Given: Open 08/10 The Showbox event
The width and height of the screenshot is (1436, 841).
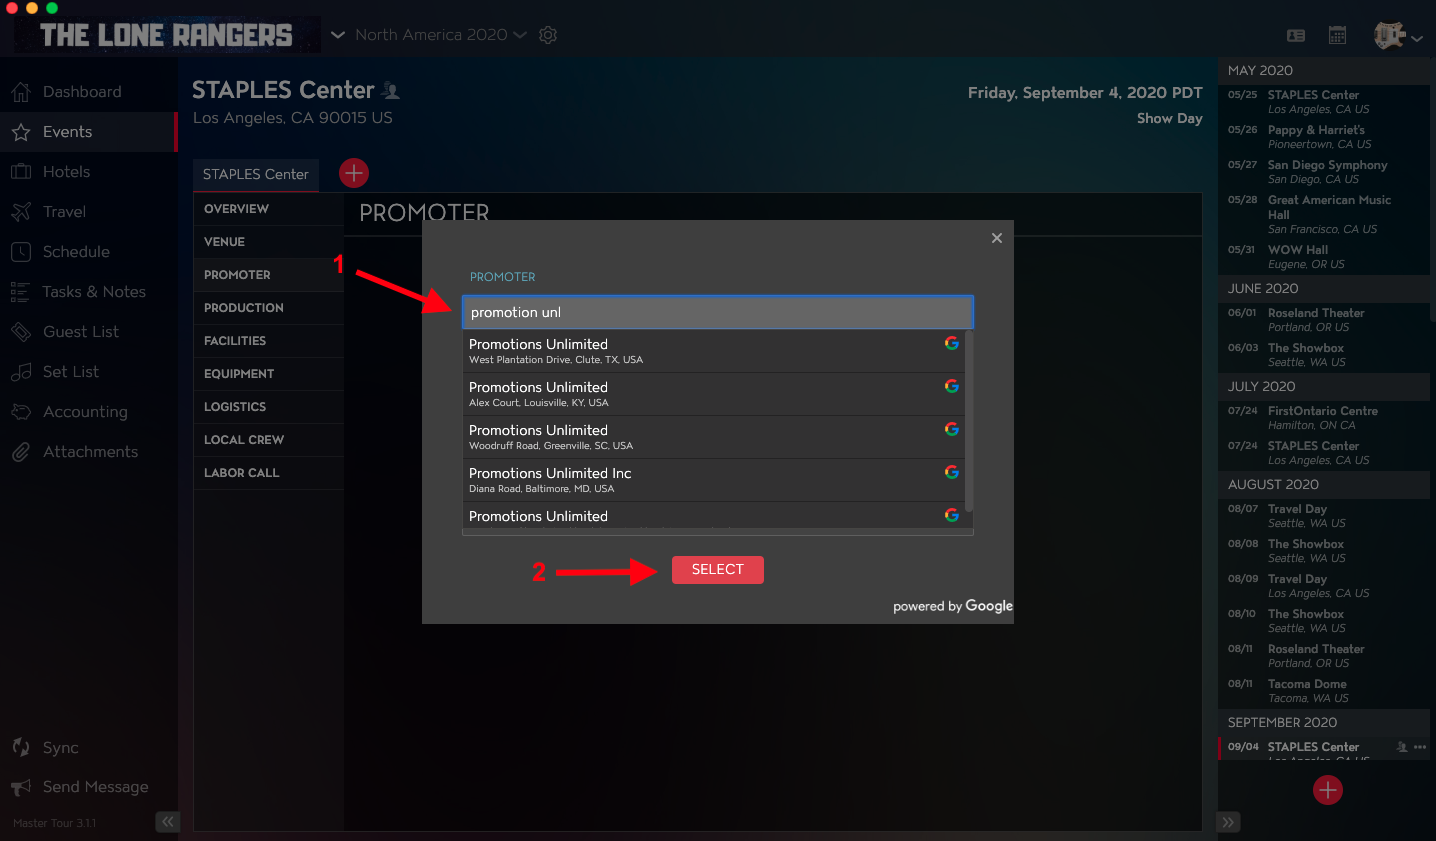Looking at the screenshot, I should click(x=1324, y=621).
